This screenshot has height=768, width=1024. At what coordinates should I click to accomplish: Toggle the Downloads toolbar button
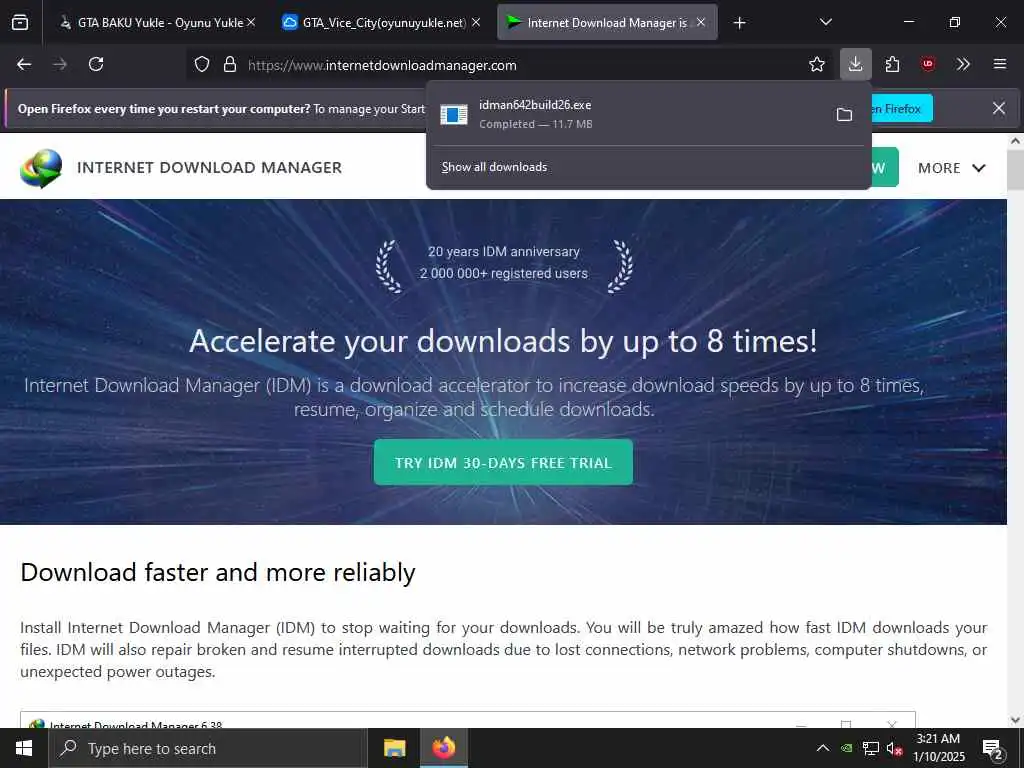(x=856, y=65)
